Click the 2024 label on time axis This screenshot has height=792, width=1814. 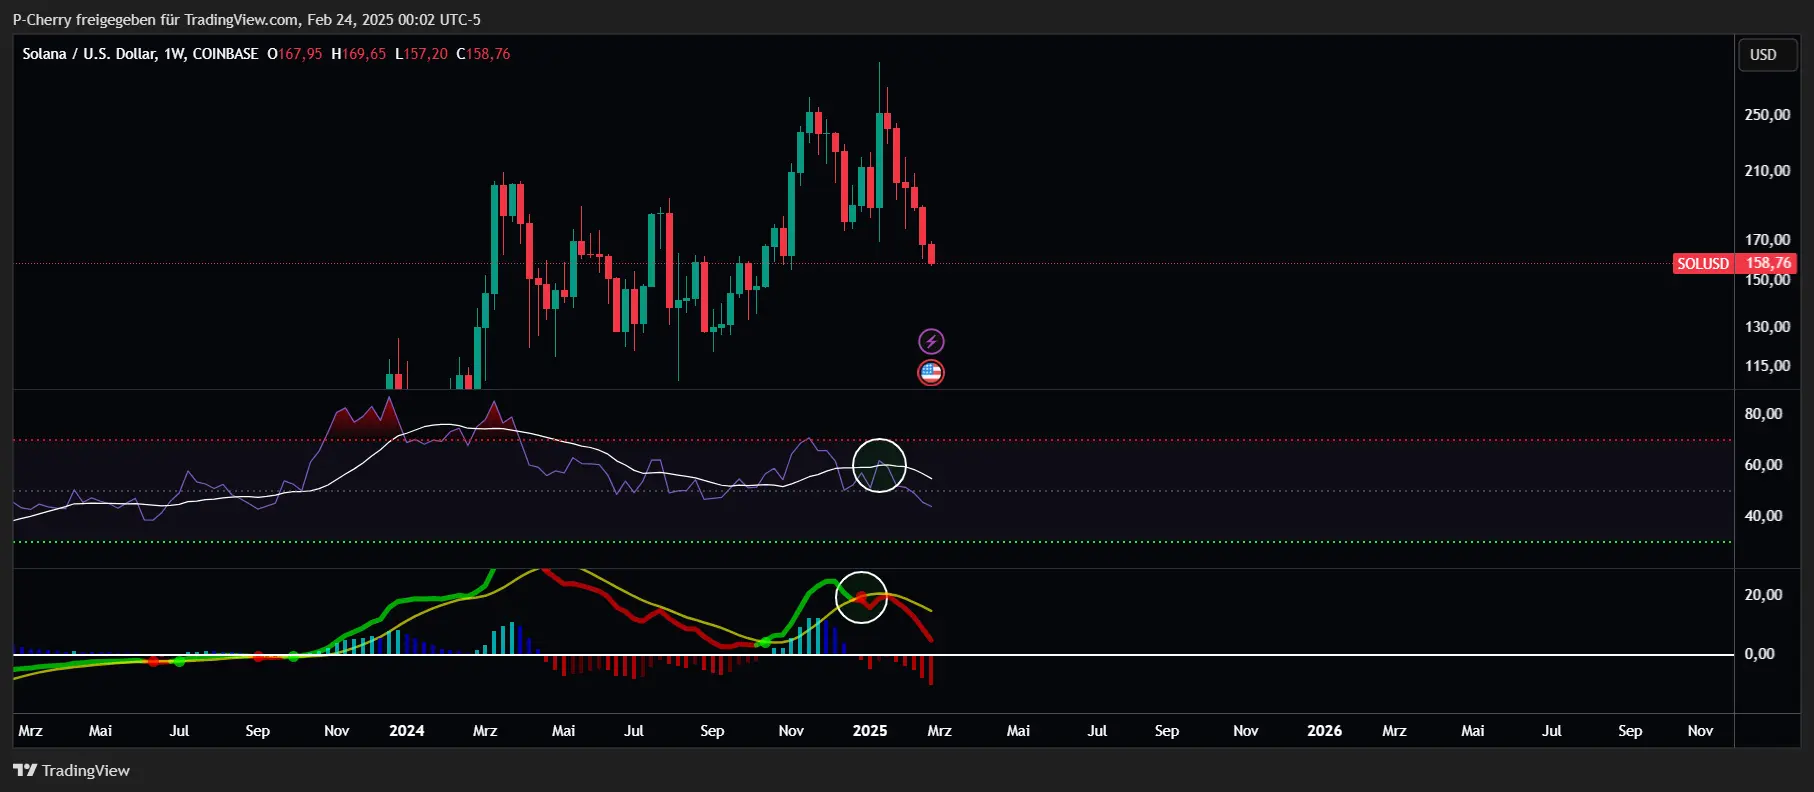pyautogui.click(x=406, y=731)
